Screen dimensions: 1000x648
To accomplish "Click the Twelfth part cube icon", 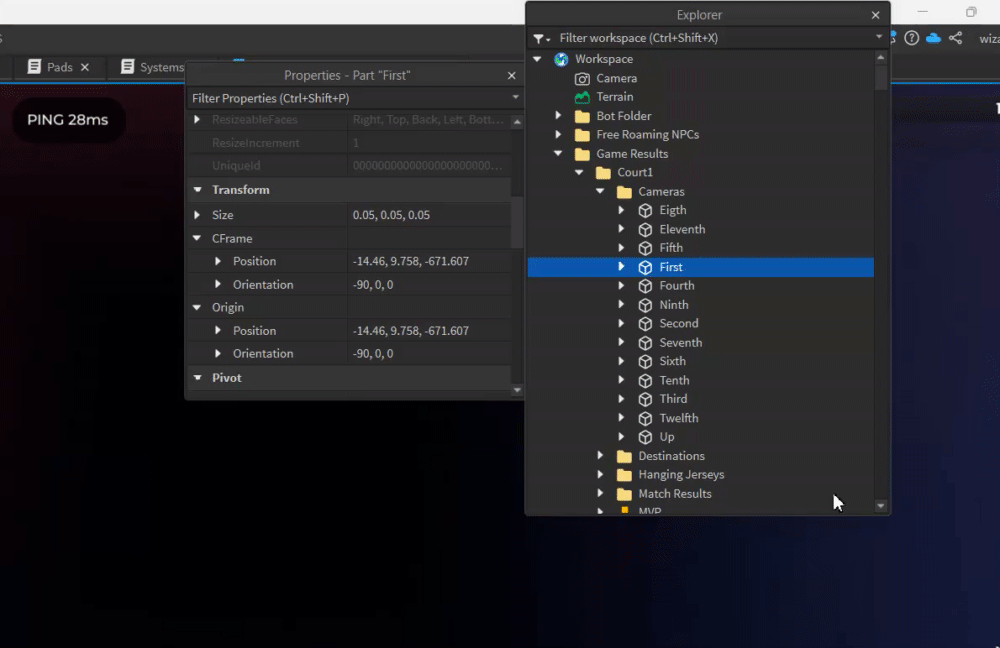I will [x=645, y=418].
